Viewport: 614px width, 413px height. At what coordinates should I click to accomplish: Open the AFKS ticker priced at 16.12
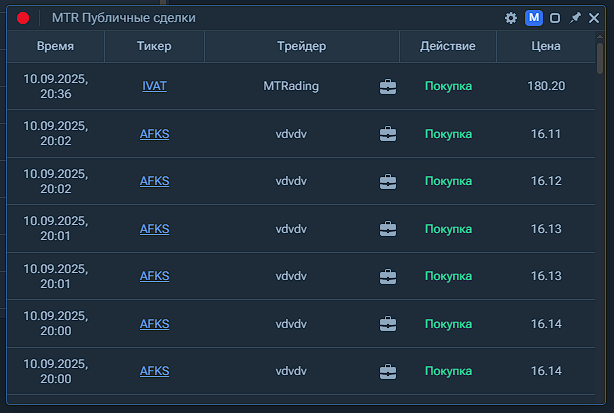[154, 181]
